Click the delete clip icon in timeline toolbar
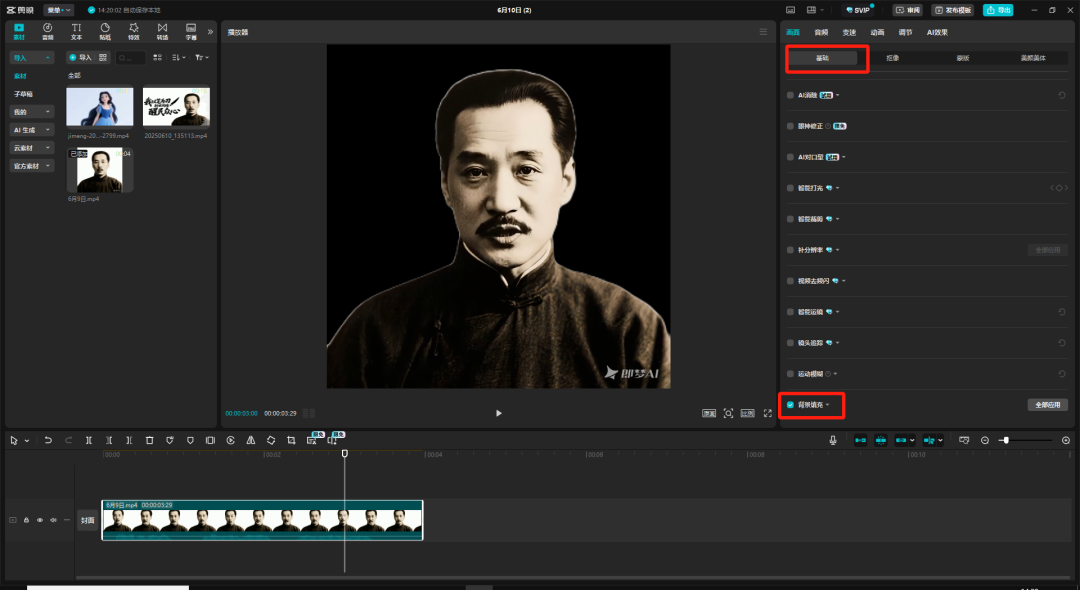This screenshot has width=1080, height=590. click(x=149, y=440)
